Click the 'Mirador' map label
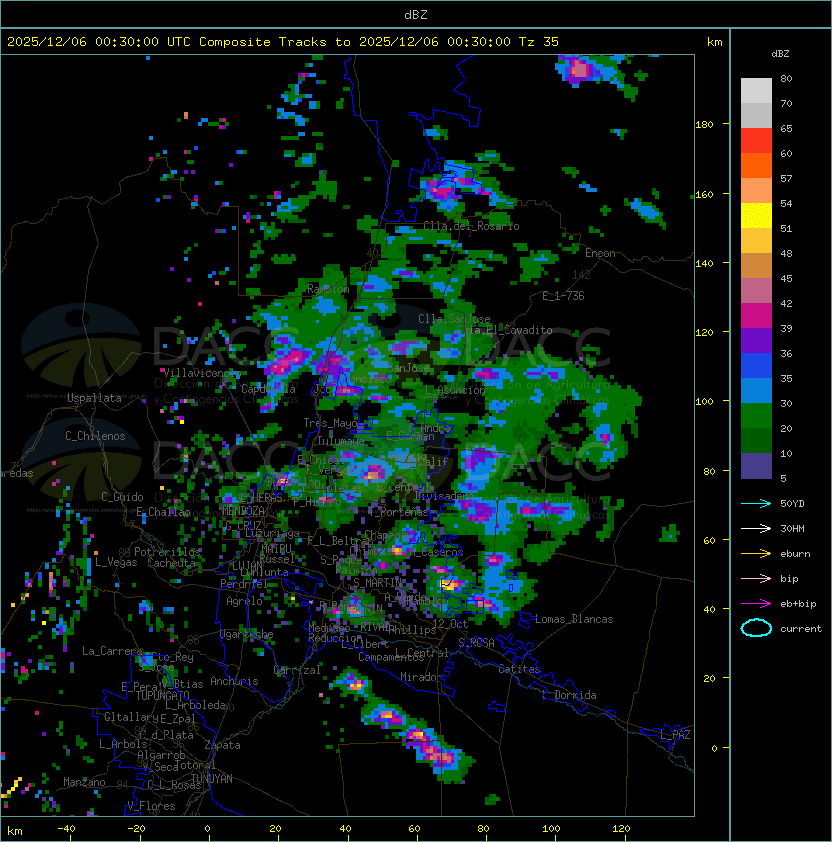This screenshot has width=832, height=842. (x=421, y=677)
